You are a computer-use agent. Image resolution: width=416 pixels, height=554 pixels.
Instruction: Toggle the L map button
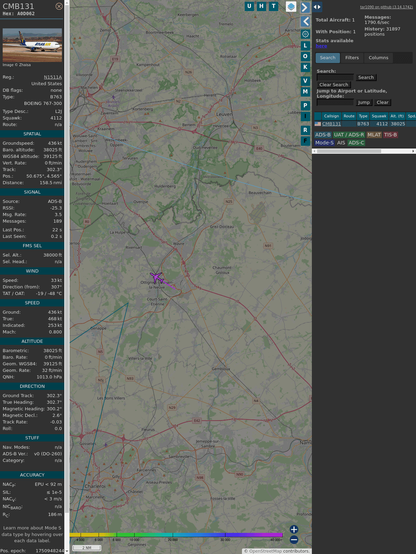point(305,46)
